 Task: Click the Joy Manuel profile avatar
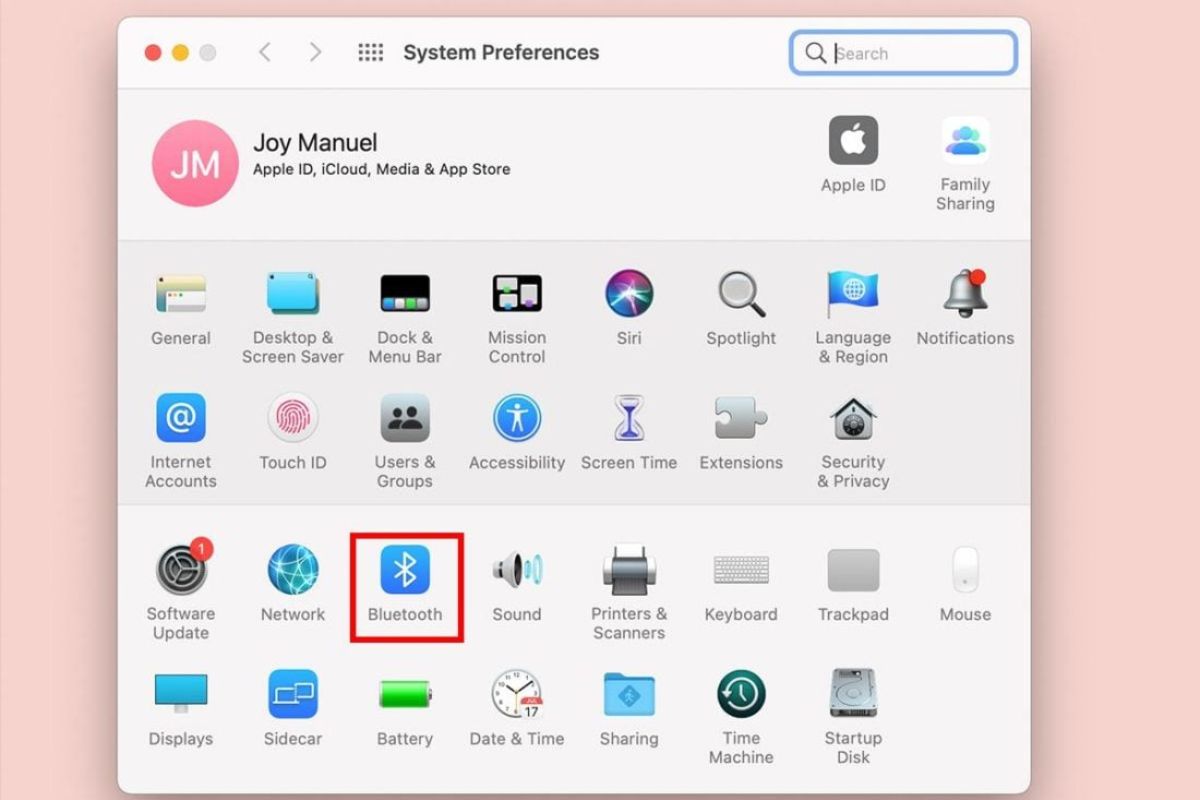(x=195, y=163)
